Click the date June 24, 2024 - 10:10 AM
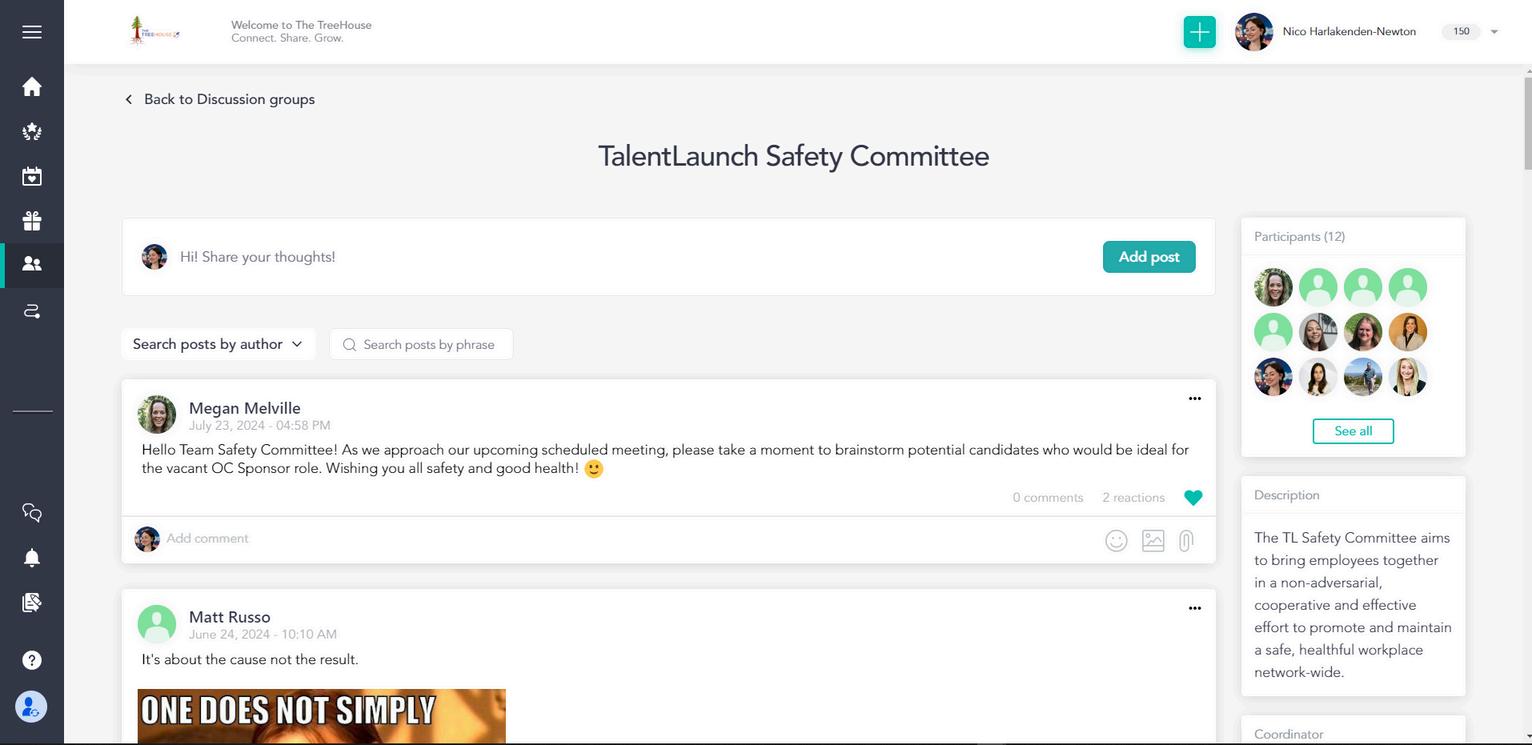1532x745 pixels. click(263, 635)
